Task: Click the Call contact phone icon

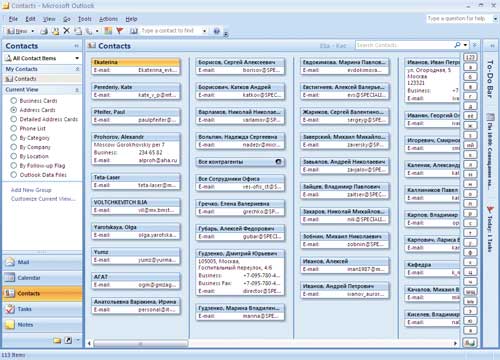Action: click(x=89, y=31)
